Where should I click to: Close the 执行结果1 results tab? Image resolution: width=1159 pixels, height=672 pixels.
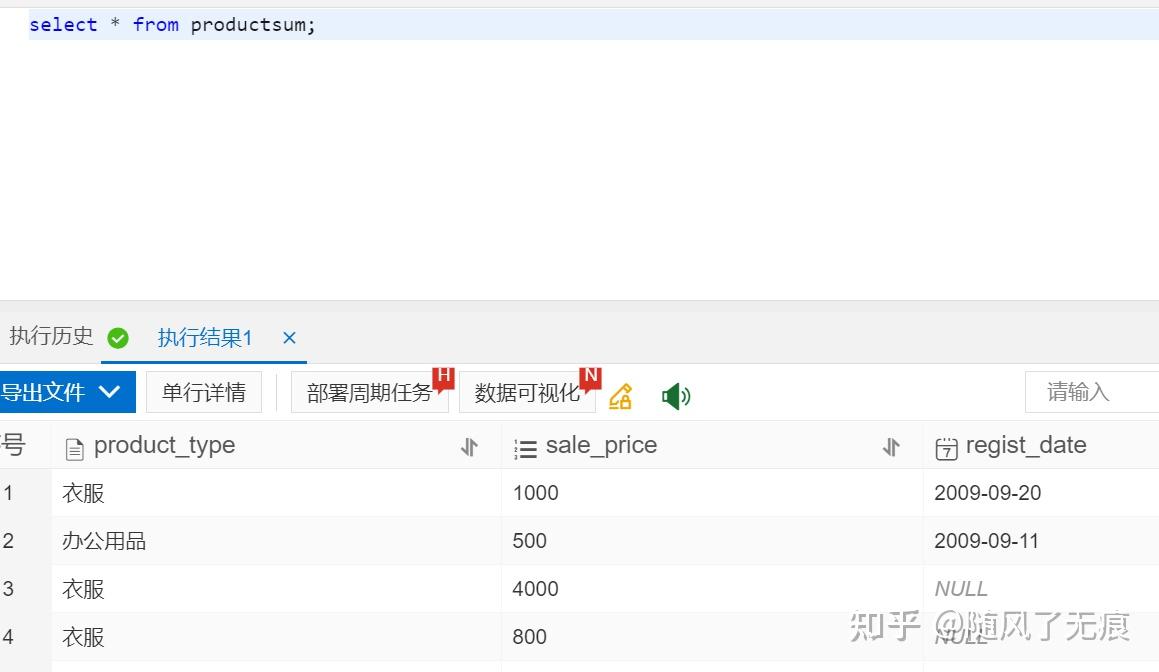pos(289,338)
